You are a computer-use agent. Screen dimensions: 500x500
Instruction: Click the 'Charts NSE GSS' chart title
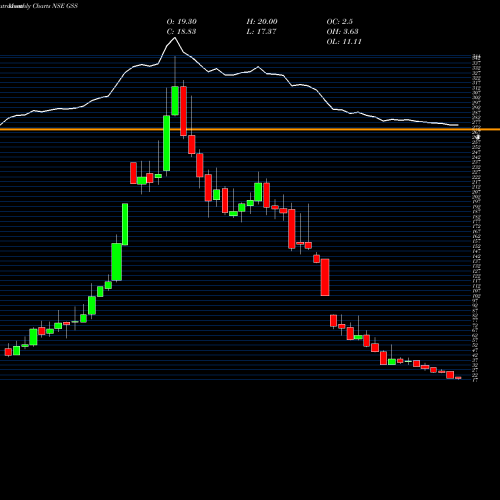55,6
